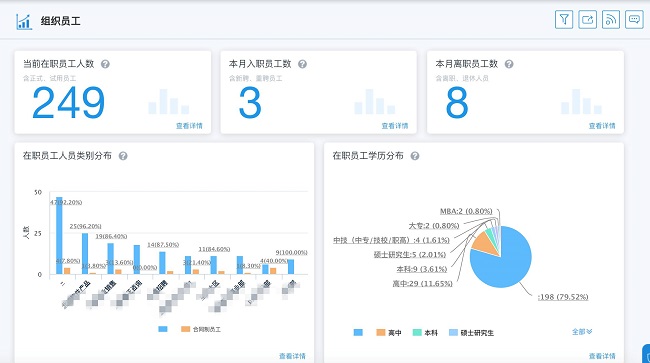Click the 本科:9 (3.61%) label
This screenshot has height=363, width=650.
click(422, 269)
